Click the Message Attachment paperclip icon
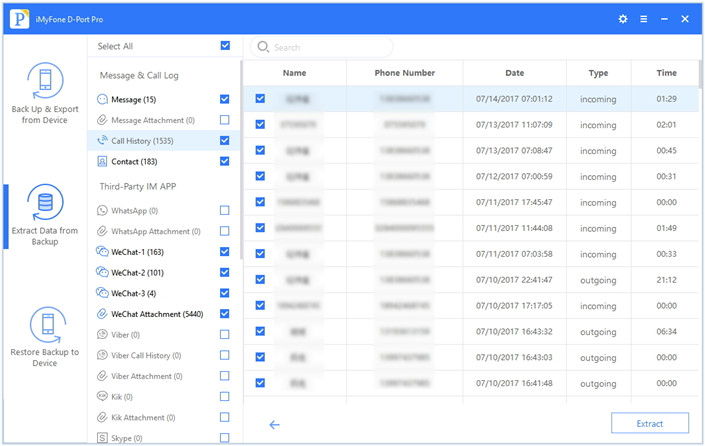 click(x=103, y=120)
